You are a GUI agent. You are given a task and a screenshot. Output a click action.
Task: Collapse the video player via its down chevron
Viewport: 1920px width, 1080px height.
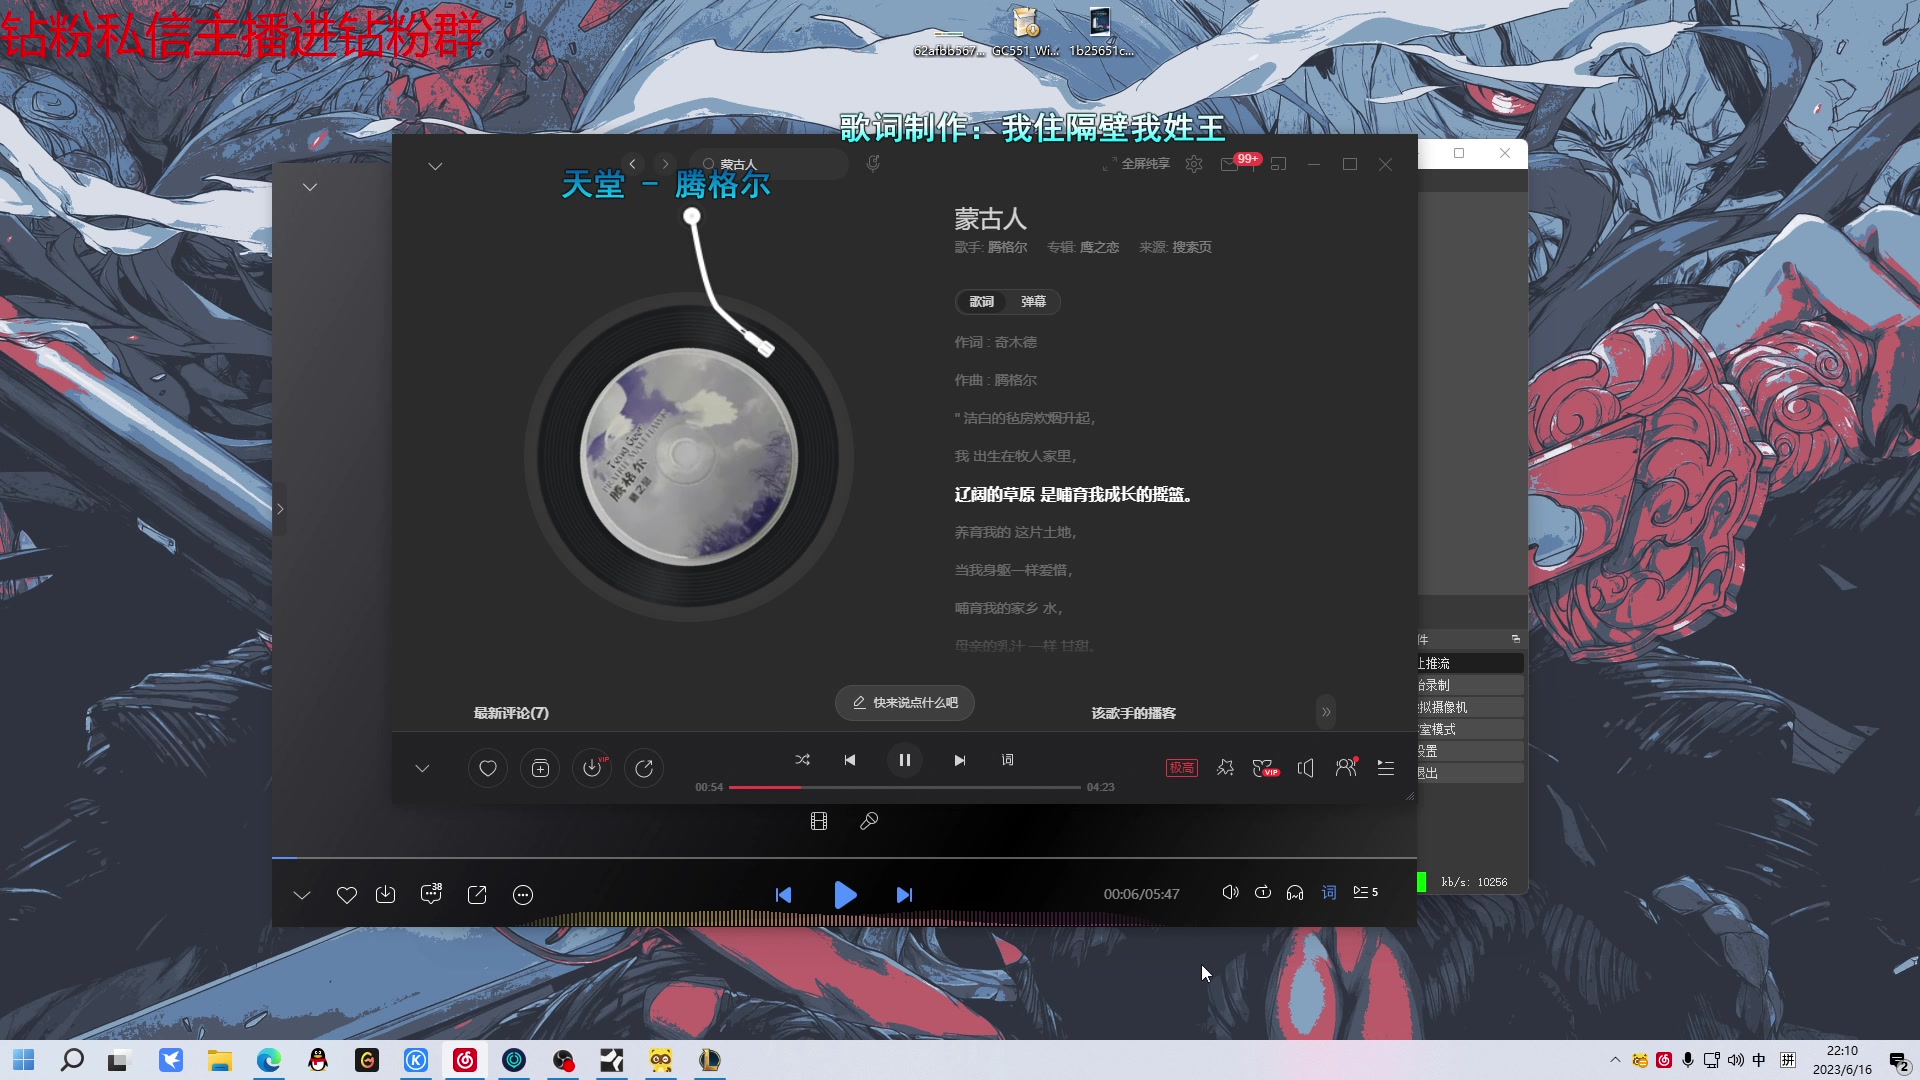point(302,895)
